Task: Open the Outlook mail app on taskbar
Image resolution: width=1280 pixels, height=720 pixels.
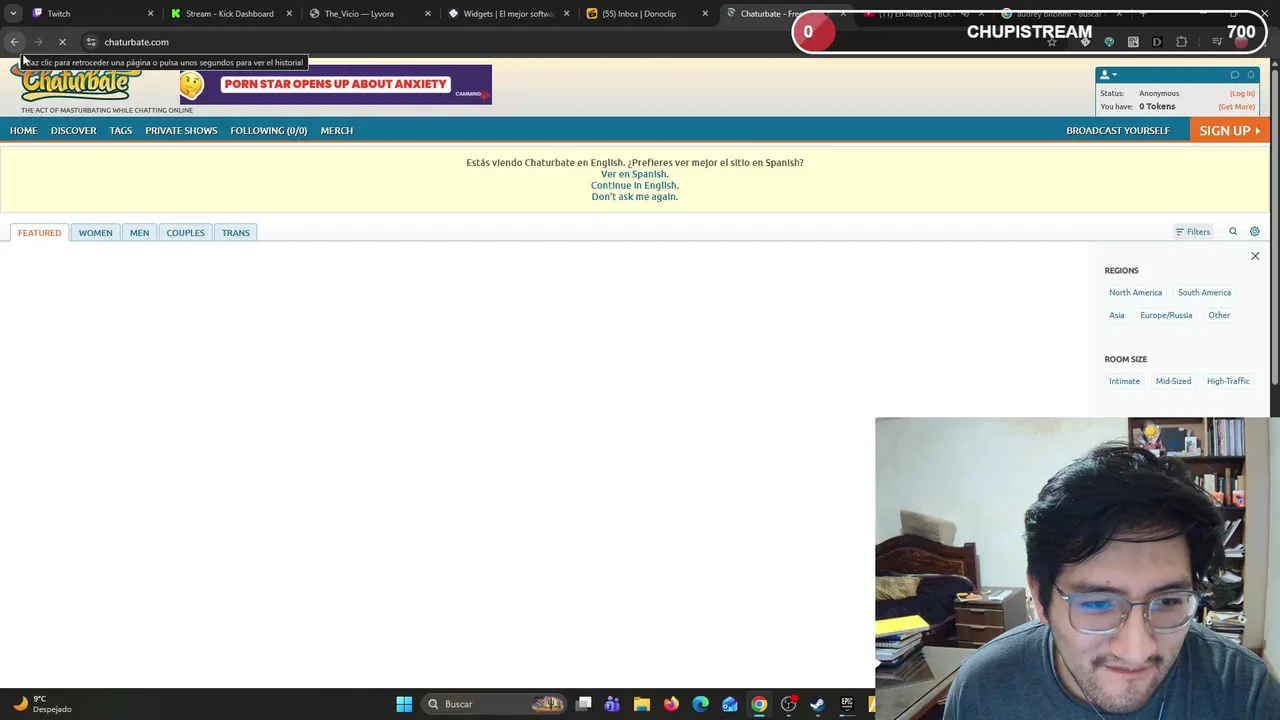Action: (730, 704)
